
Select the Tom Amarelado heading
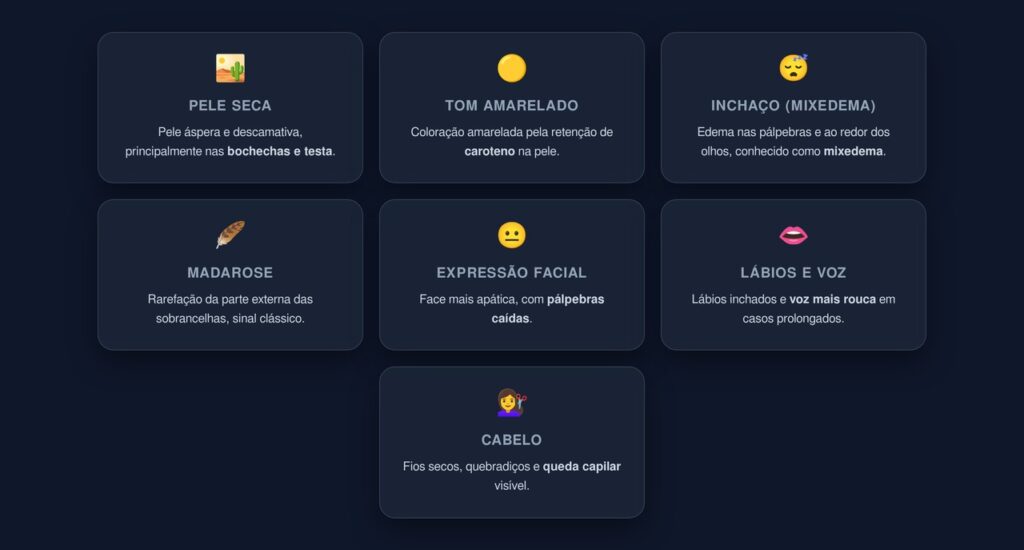(x=512, y=105)
